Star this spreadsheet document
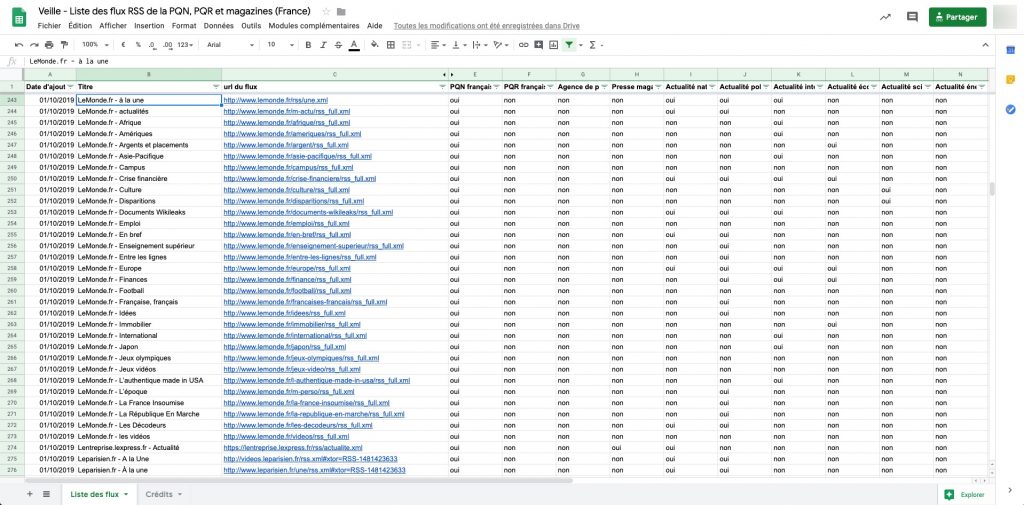This screenshot has height=505, width=1024. tap(326, 12)
